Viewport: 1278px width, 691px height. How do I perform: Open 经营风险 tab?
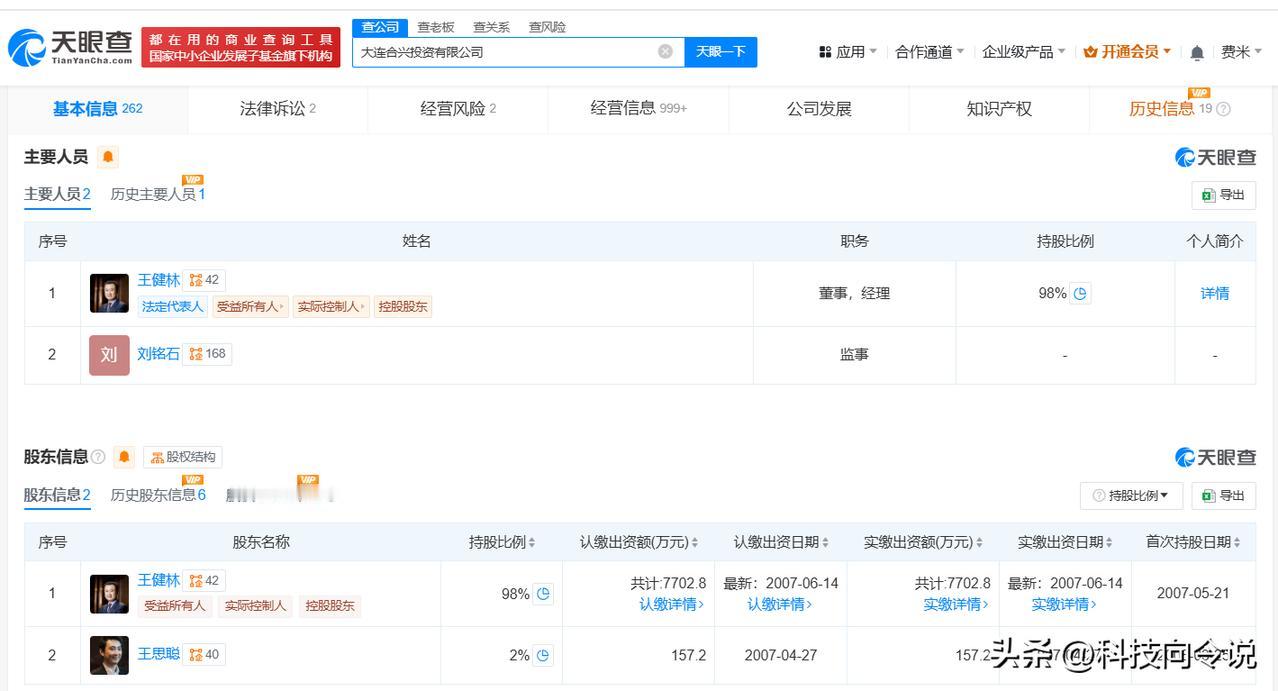[x=458, y=109]
